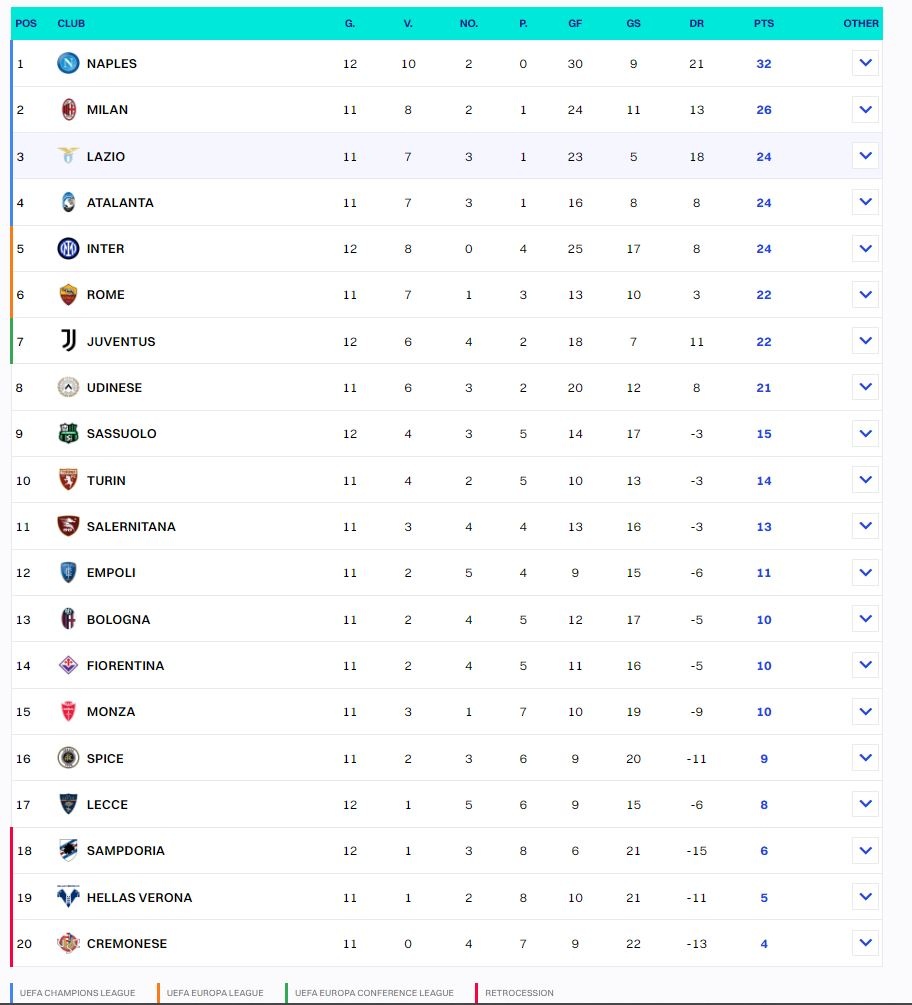The width and height of the screenshot is (912, 1005).
Task: Expand the Naples row details chevron
Action: pos(865,63)
